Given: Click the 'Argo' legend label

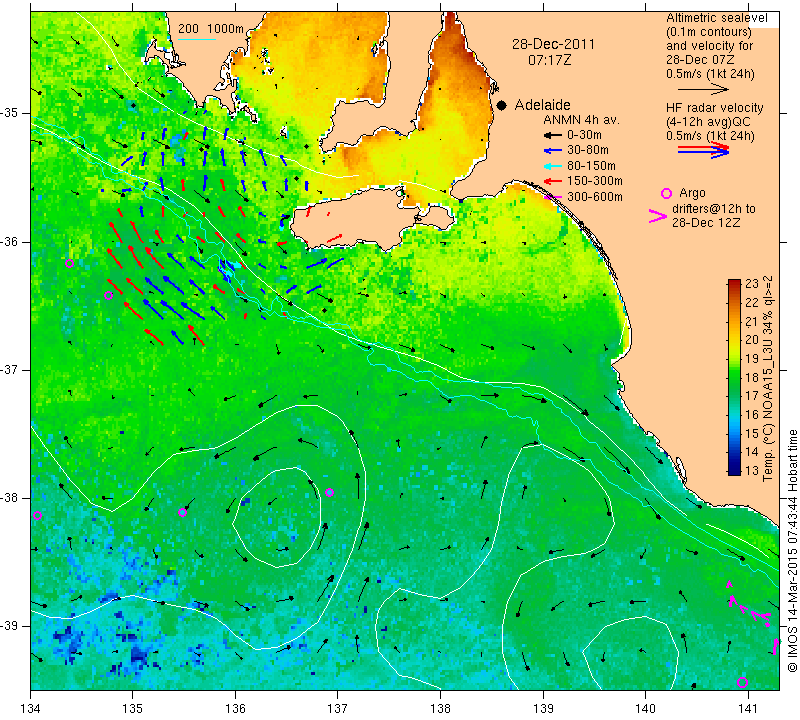Looking at the screenshot, I should coord(692,193).
